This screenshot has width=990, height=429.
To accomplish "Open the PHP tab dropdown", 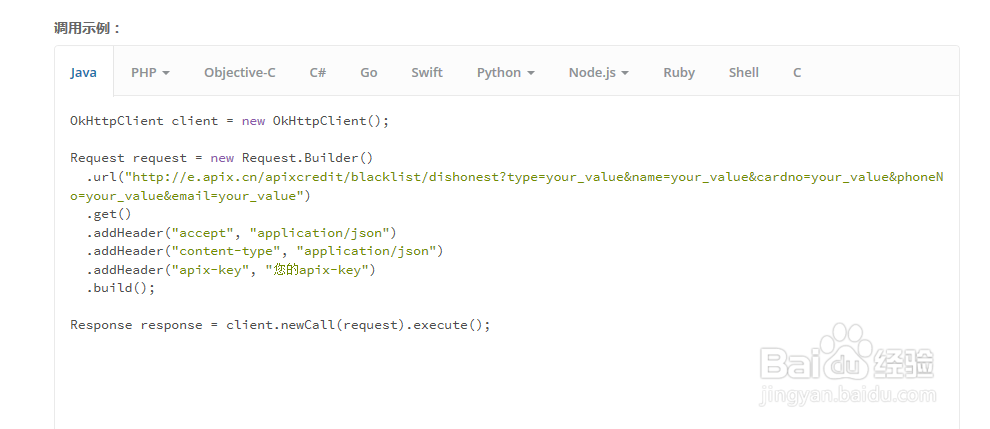I will point(150,72).
